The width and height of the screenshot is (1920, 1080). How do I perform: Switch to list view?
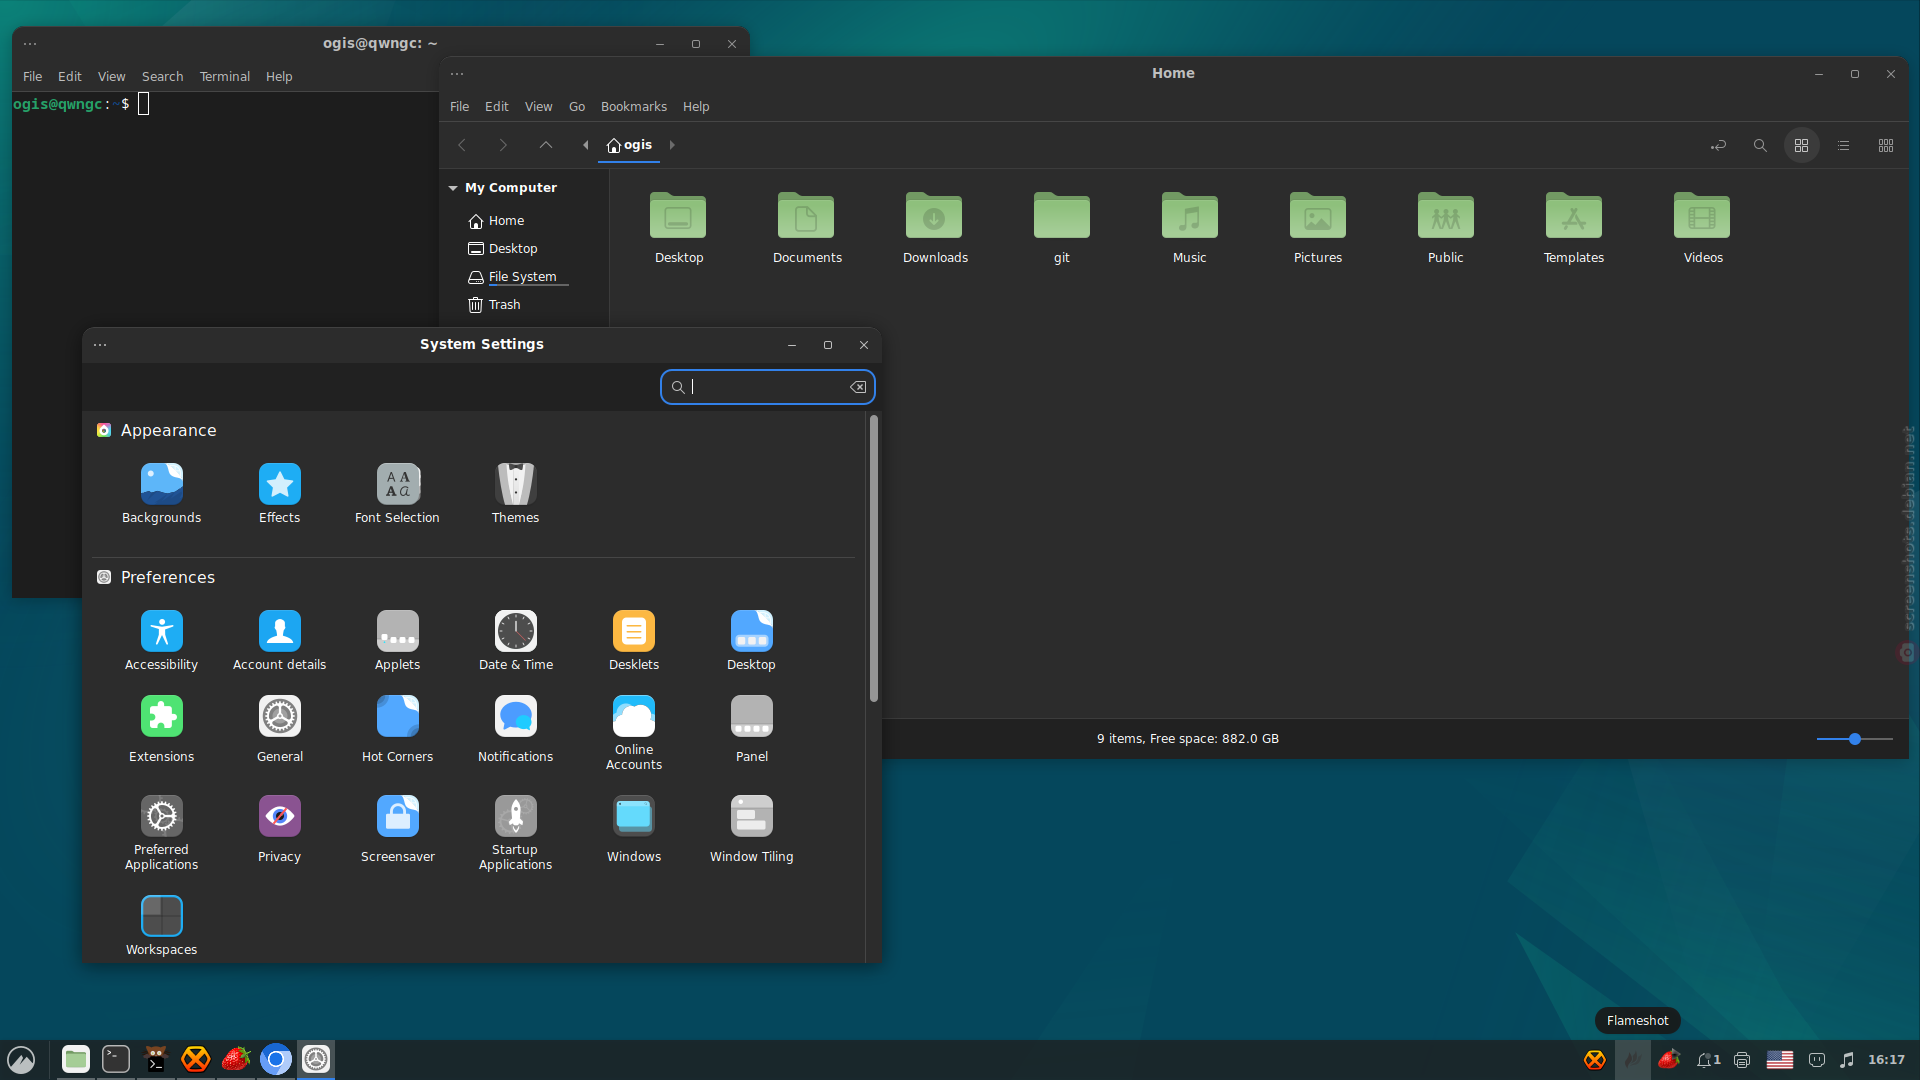point(1843,146)
